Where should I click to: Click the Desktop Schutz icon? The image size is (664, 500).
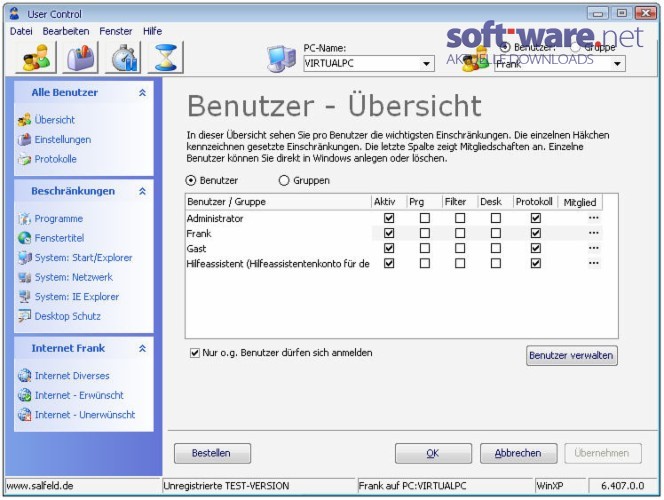click(25, 316)
